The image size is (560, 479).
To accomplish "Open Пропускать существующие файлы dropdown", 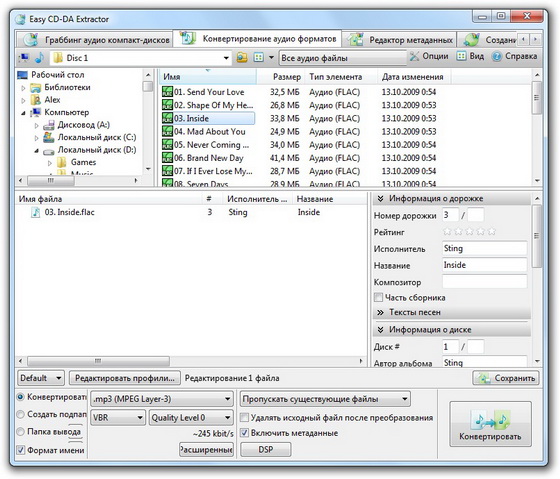I will pyautogui.click(x=325, y=399).
